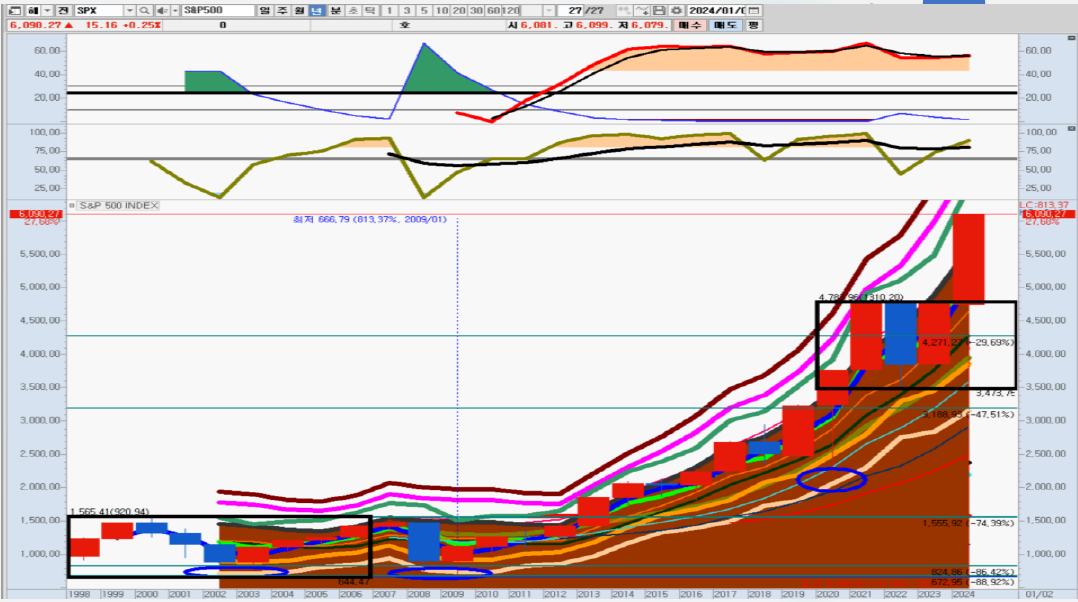This screenshot has width=1078, height=602.
Task: Set interval to 1
Action: pyautogui.click(x=389, y=11)
